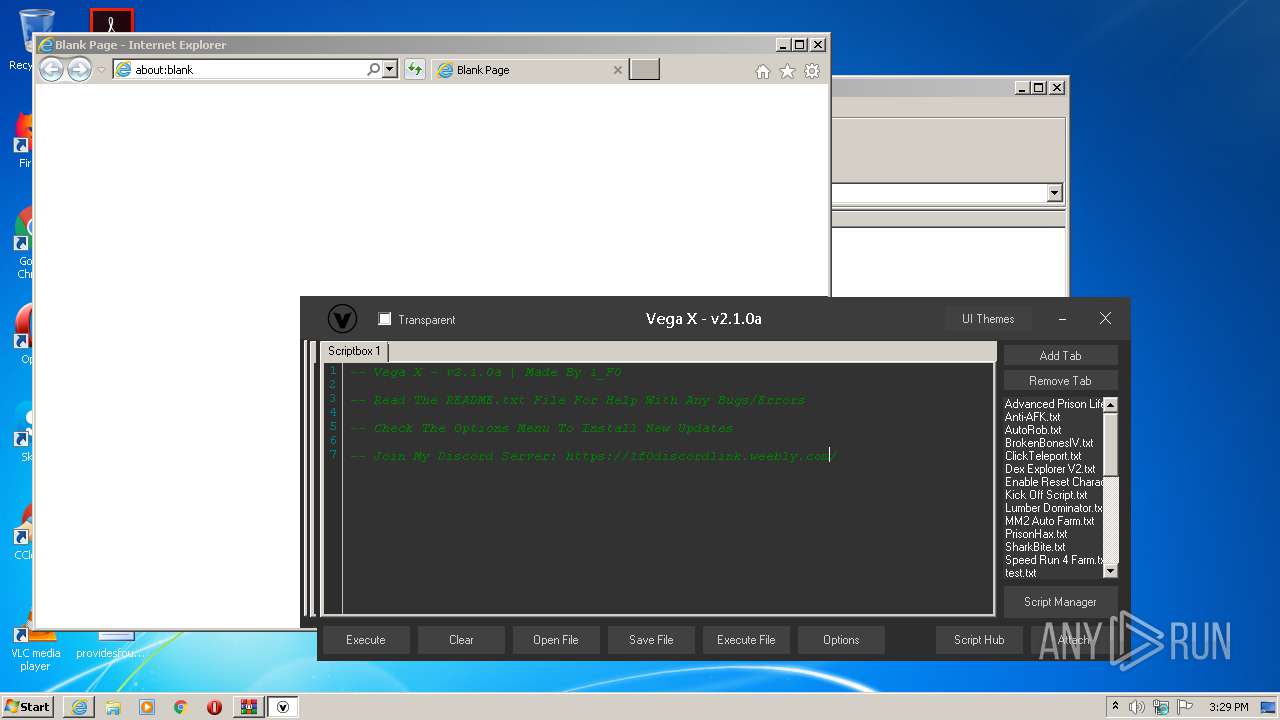Expand the background window's dropdown arrow
This screenshot has height=720, width=1280.
tap(1054, 193)
